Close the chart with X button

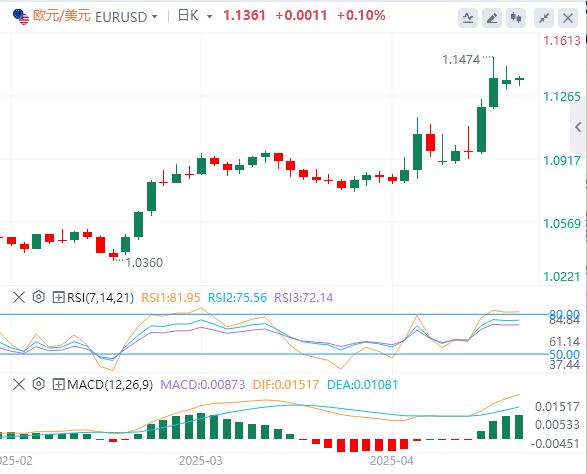click(568, 18)
